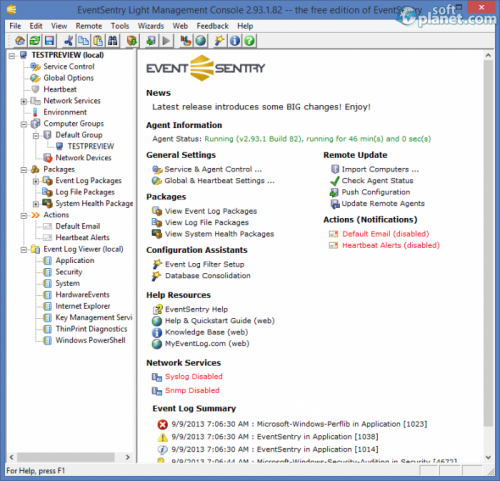Click the red error icon for Perflib event
The width and height of the screenshot is (500, 481).
(x=162, y=424)
